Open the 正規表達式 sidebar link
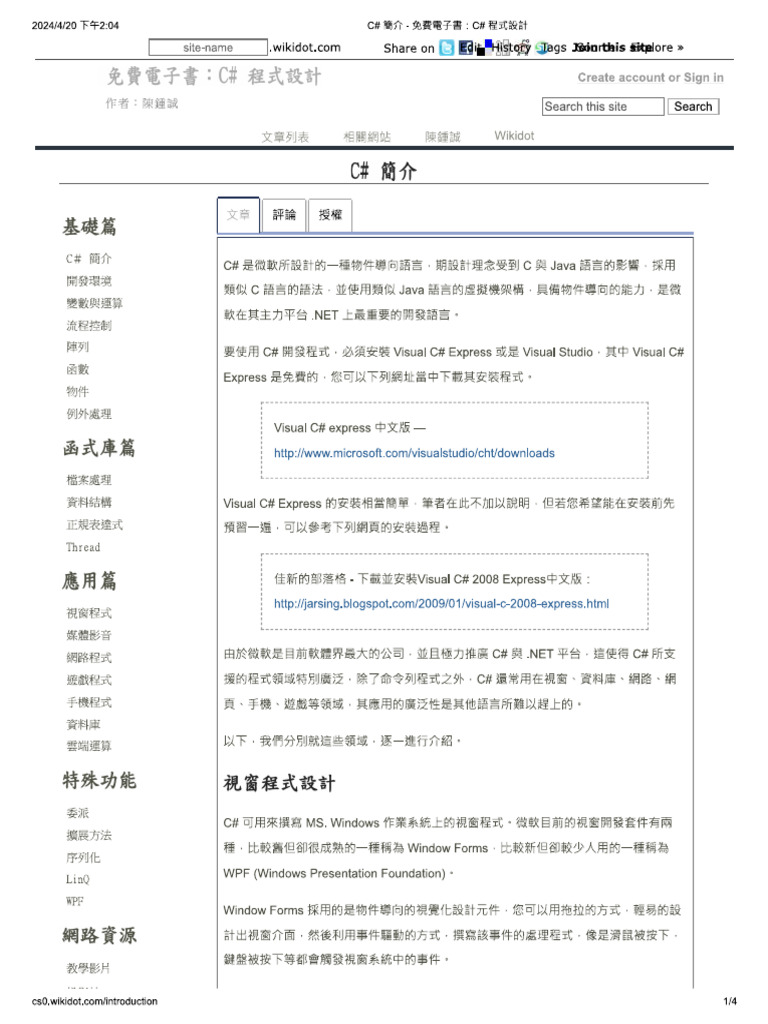The width and height of the screenshot is (768, 1024). point(95,525)
